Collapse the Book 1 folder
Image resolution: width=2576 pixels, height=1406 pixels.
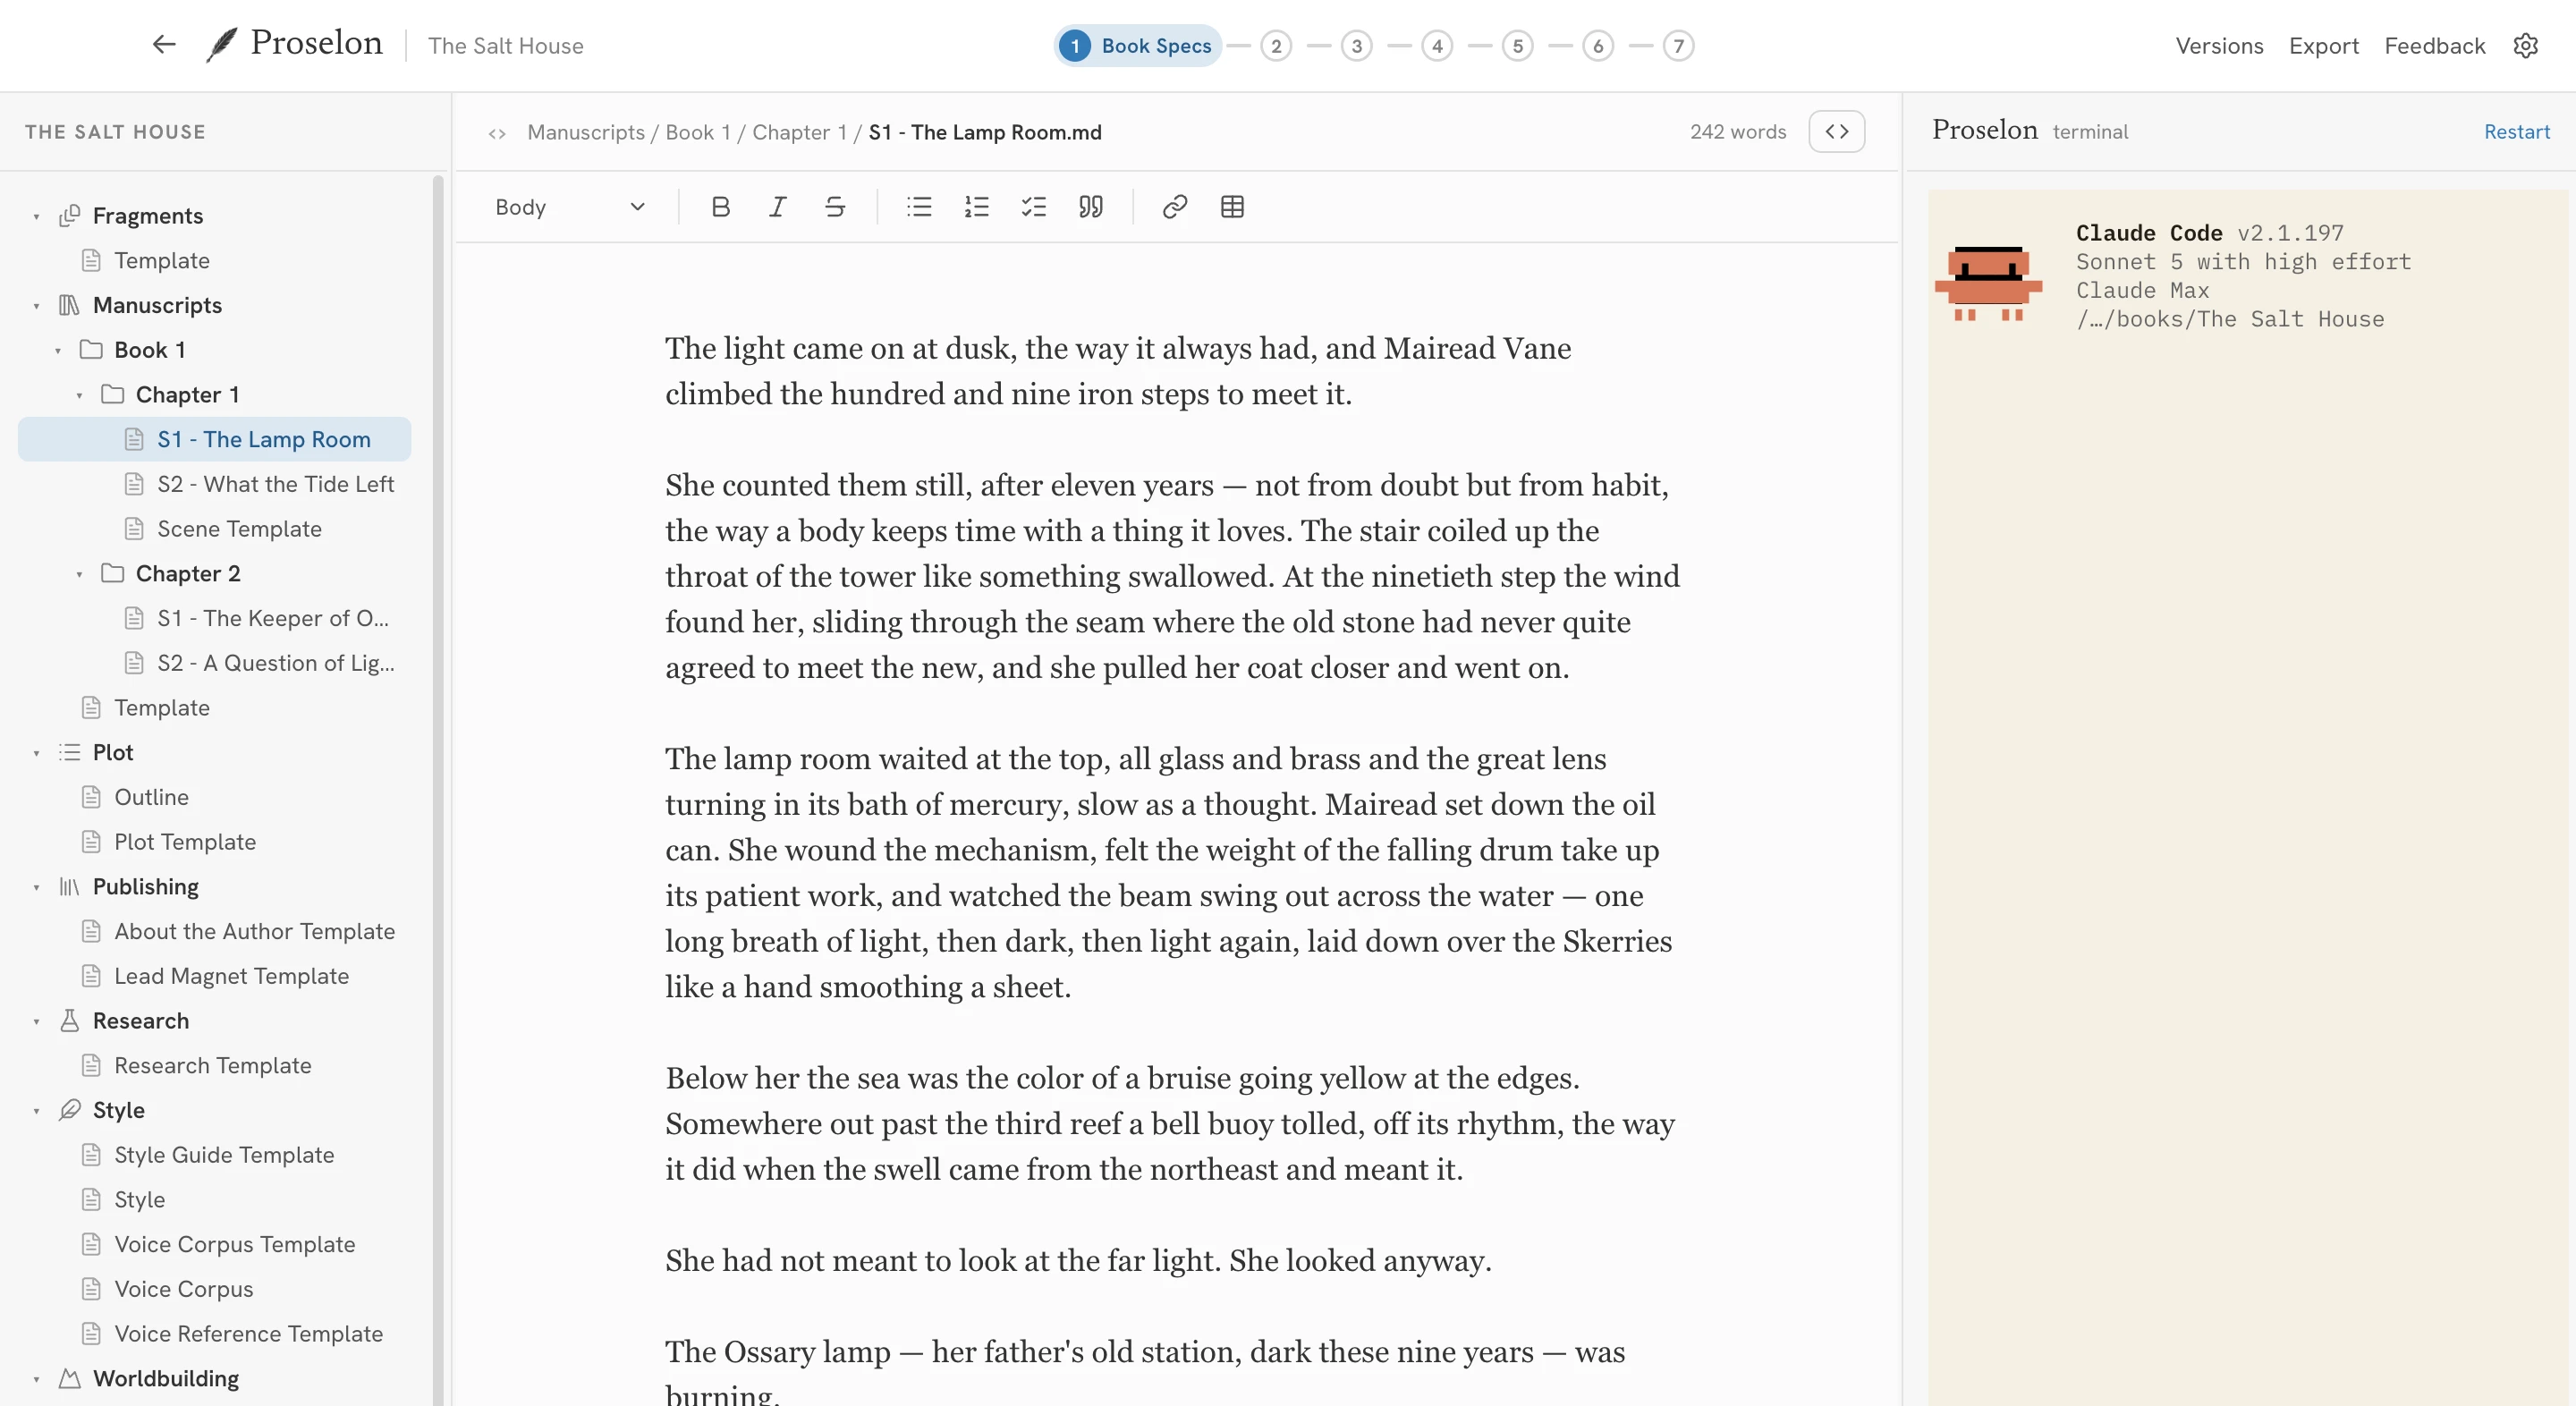[58, 350]
